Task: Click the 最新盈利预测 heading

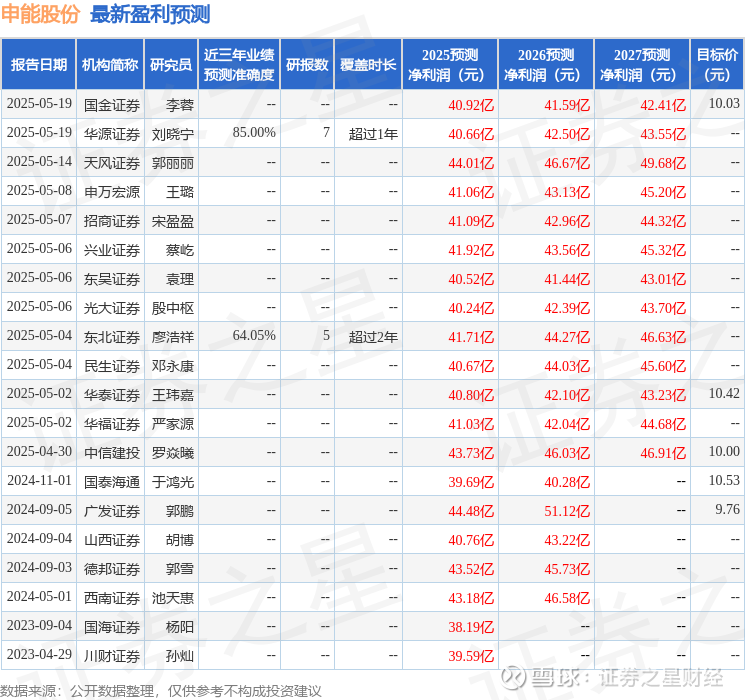Action: [150, 14]
